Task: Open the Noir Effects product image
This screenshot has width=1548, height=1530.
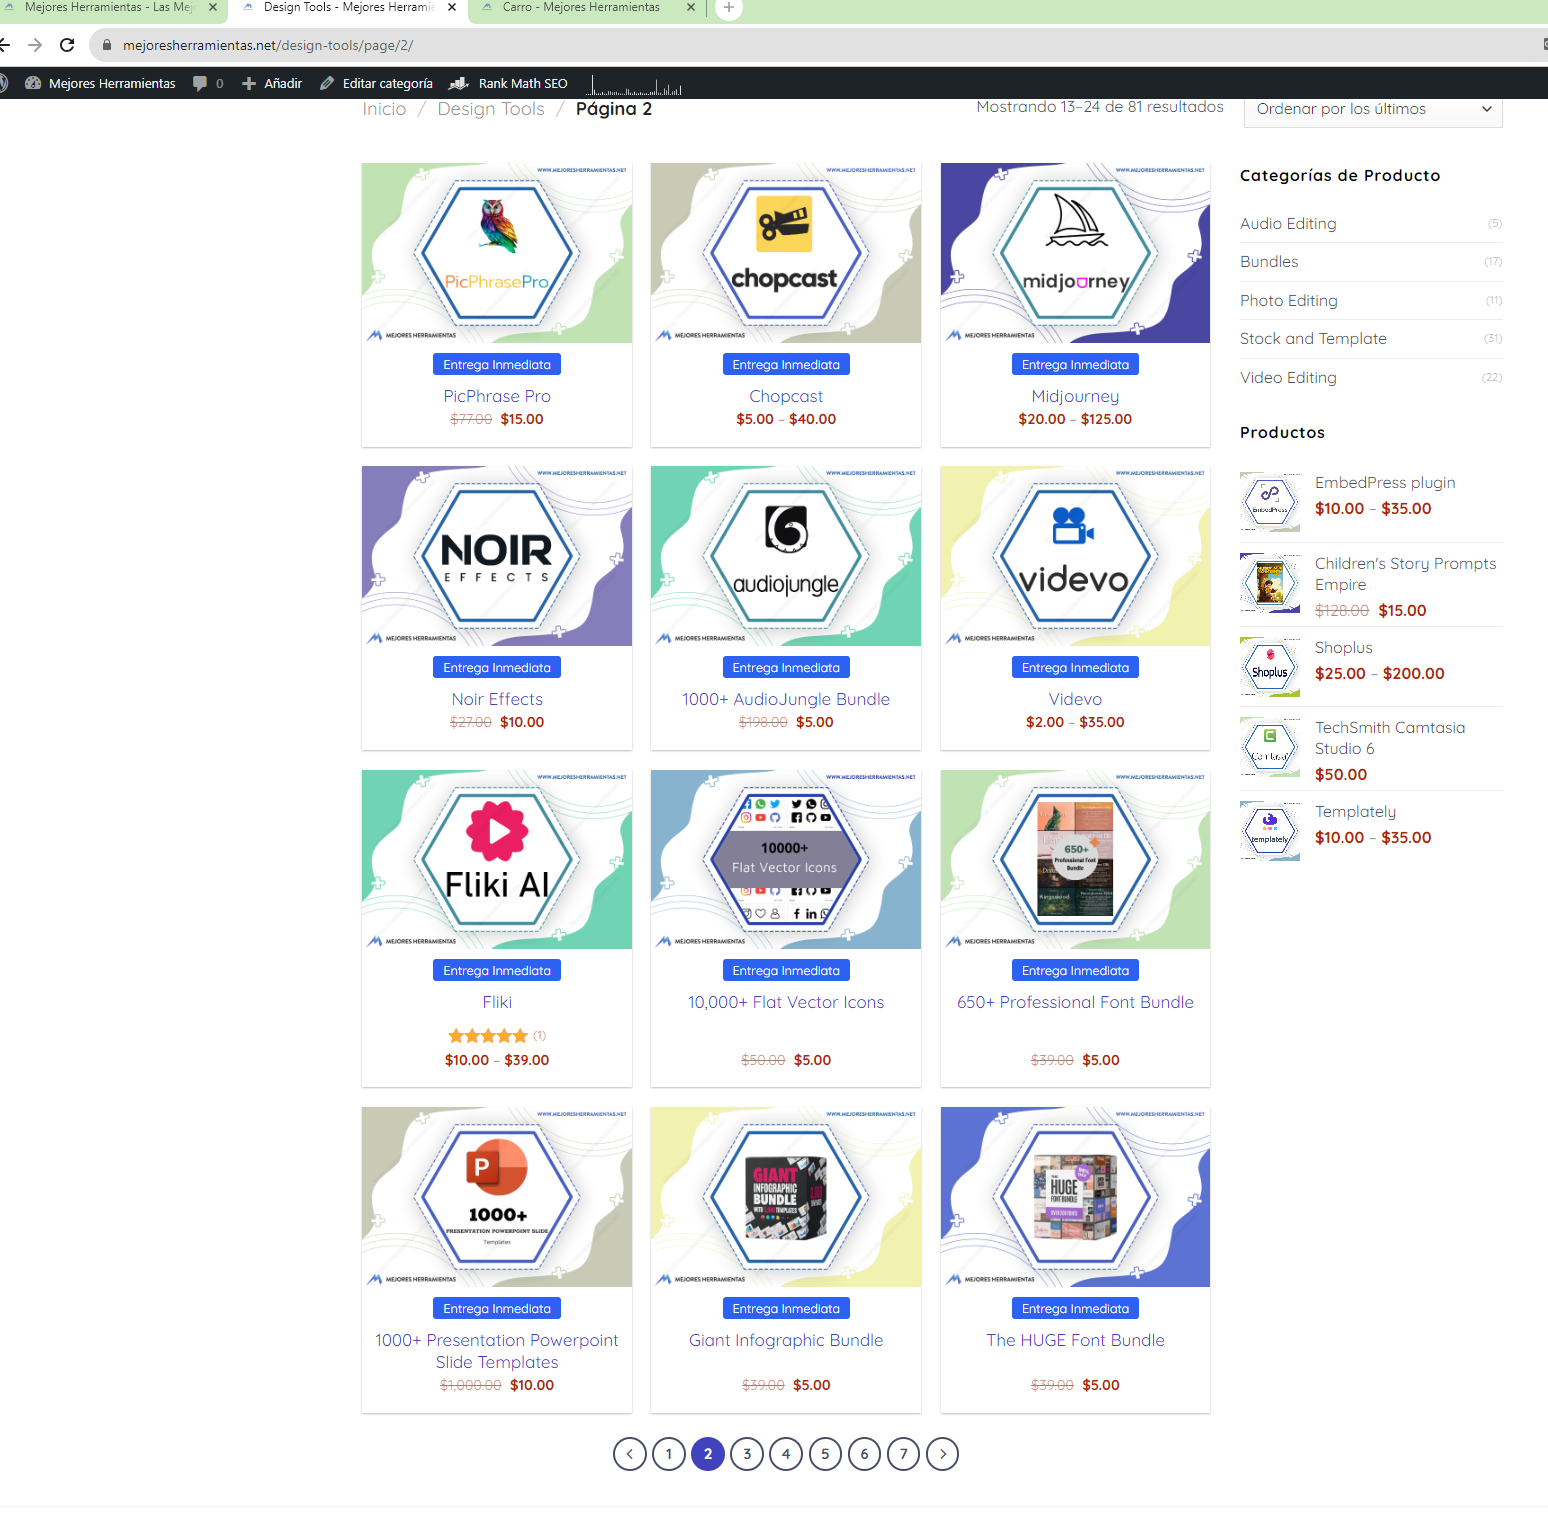Action: click(497, 556)
